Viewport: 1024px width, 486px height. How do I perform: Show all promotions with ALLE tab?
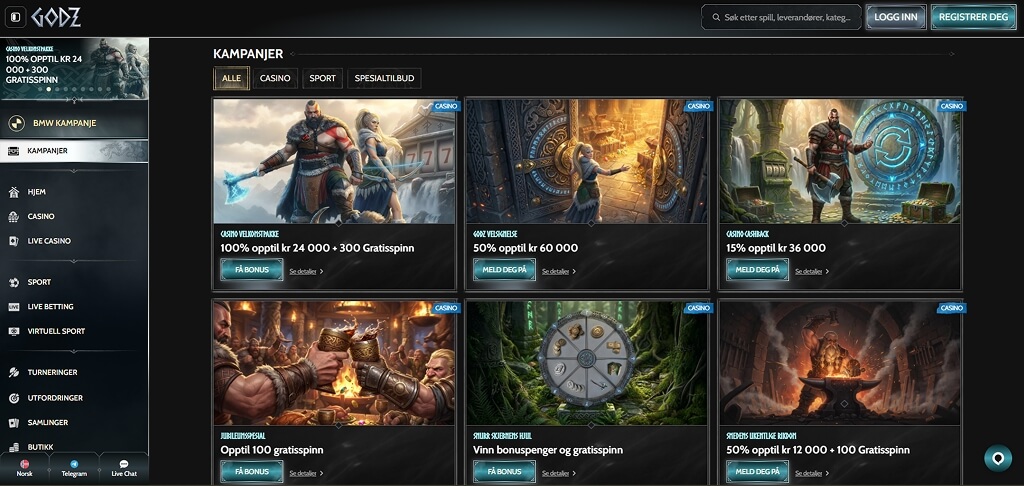pyautogui.click(x=231, y=78)
